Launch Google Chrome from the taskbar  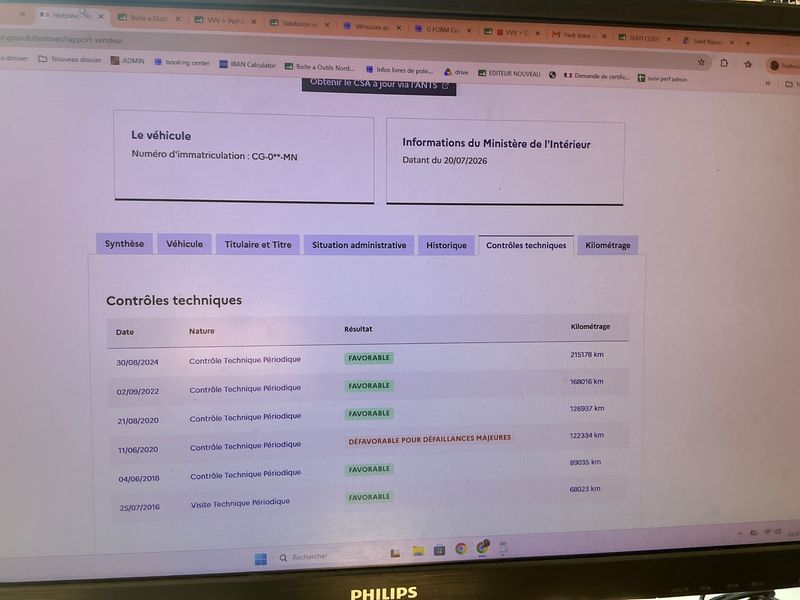click(x=461, y=549)
